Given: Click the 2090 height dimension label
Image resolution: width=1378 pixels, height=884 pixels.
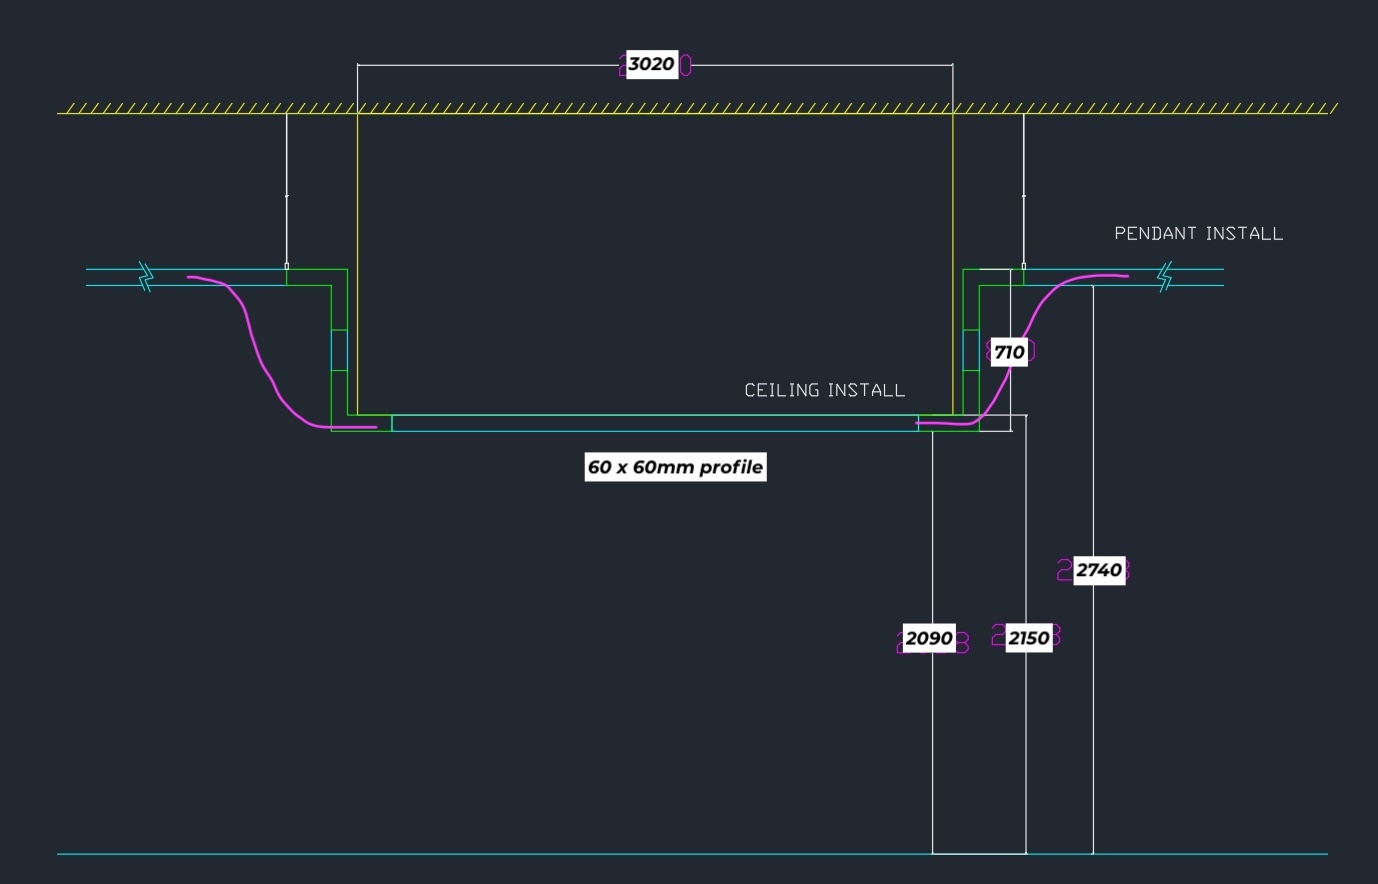Looking at the screenshot, I should pyautogui.click(x=928, y=638).
